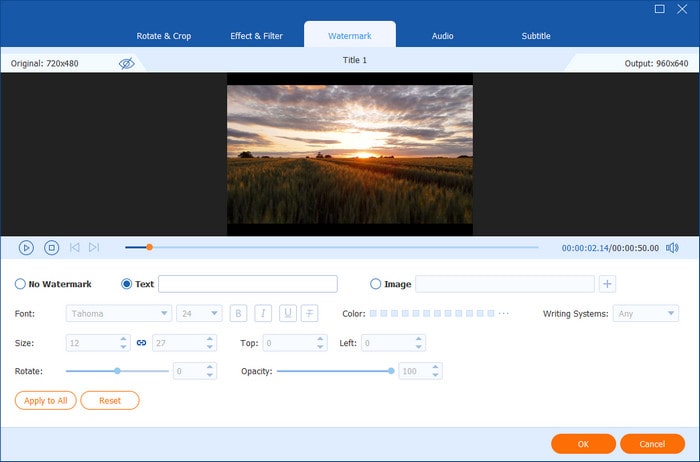The height and width of the screenshot is (462, 700).
Task: Mute audio with the volume icon
Action: (x=673, y=248)
